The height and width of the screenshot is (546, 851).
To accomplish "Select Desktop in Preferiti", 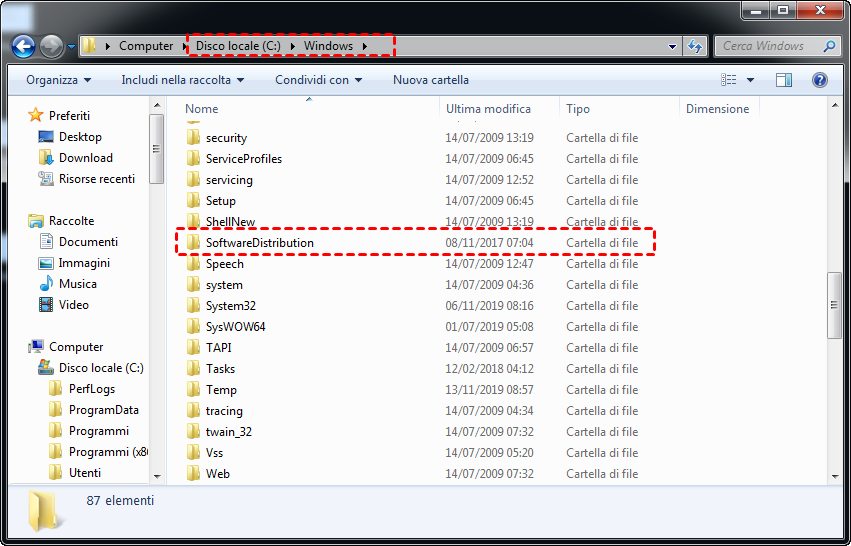I will 71,137.
